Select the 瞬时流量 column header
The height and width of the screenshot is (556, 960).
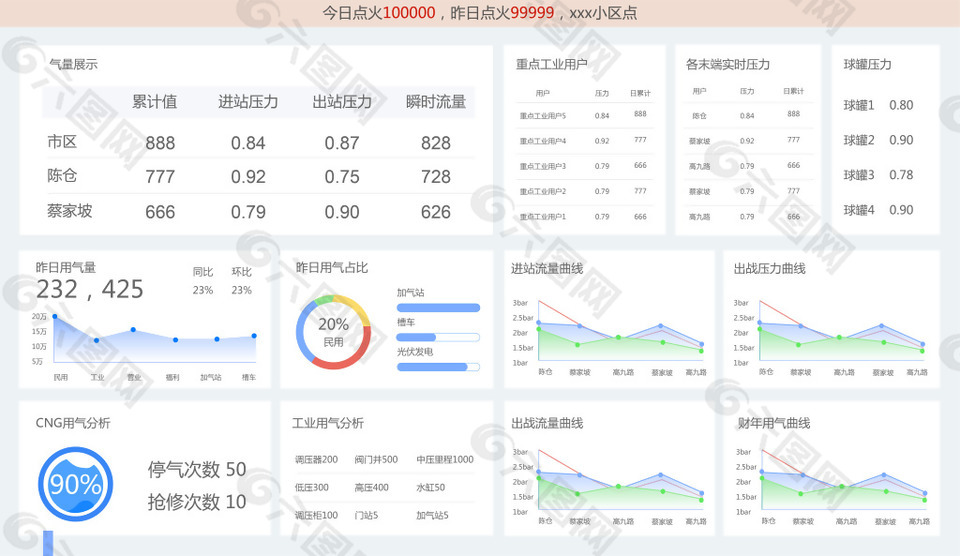click(x=435, y=102)
